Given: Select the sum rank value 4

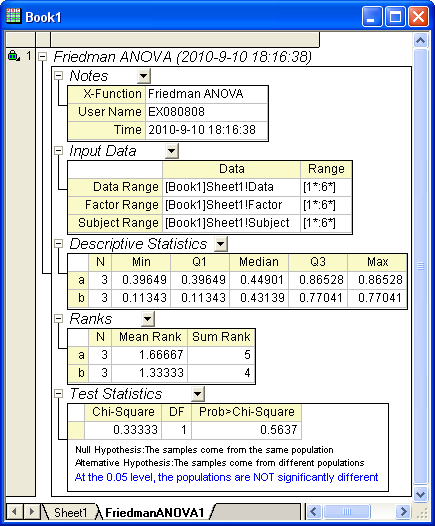Looking at the screenshot, I should [221, 373].
